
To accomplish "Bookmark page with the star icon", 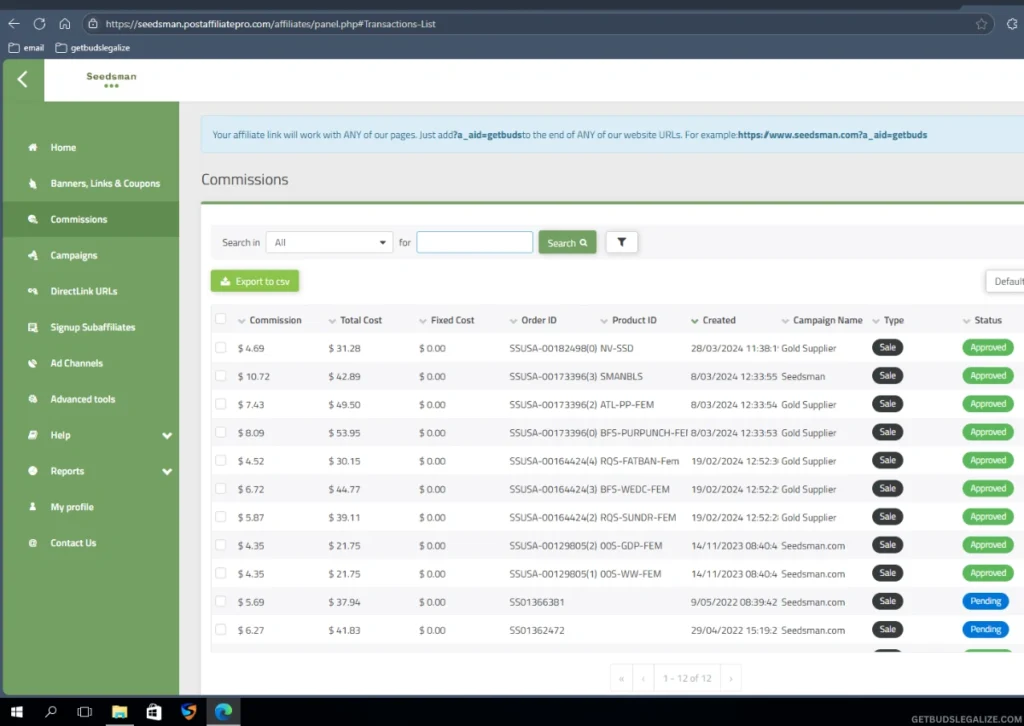I will (981, 24).
